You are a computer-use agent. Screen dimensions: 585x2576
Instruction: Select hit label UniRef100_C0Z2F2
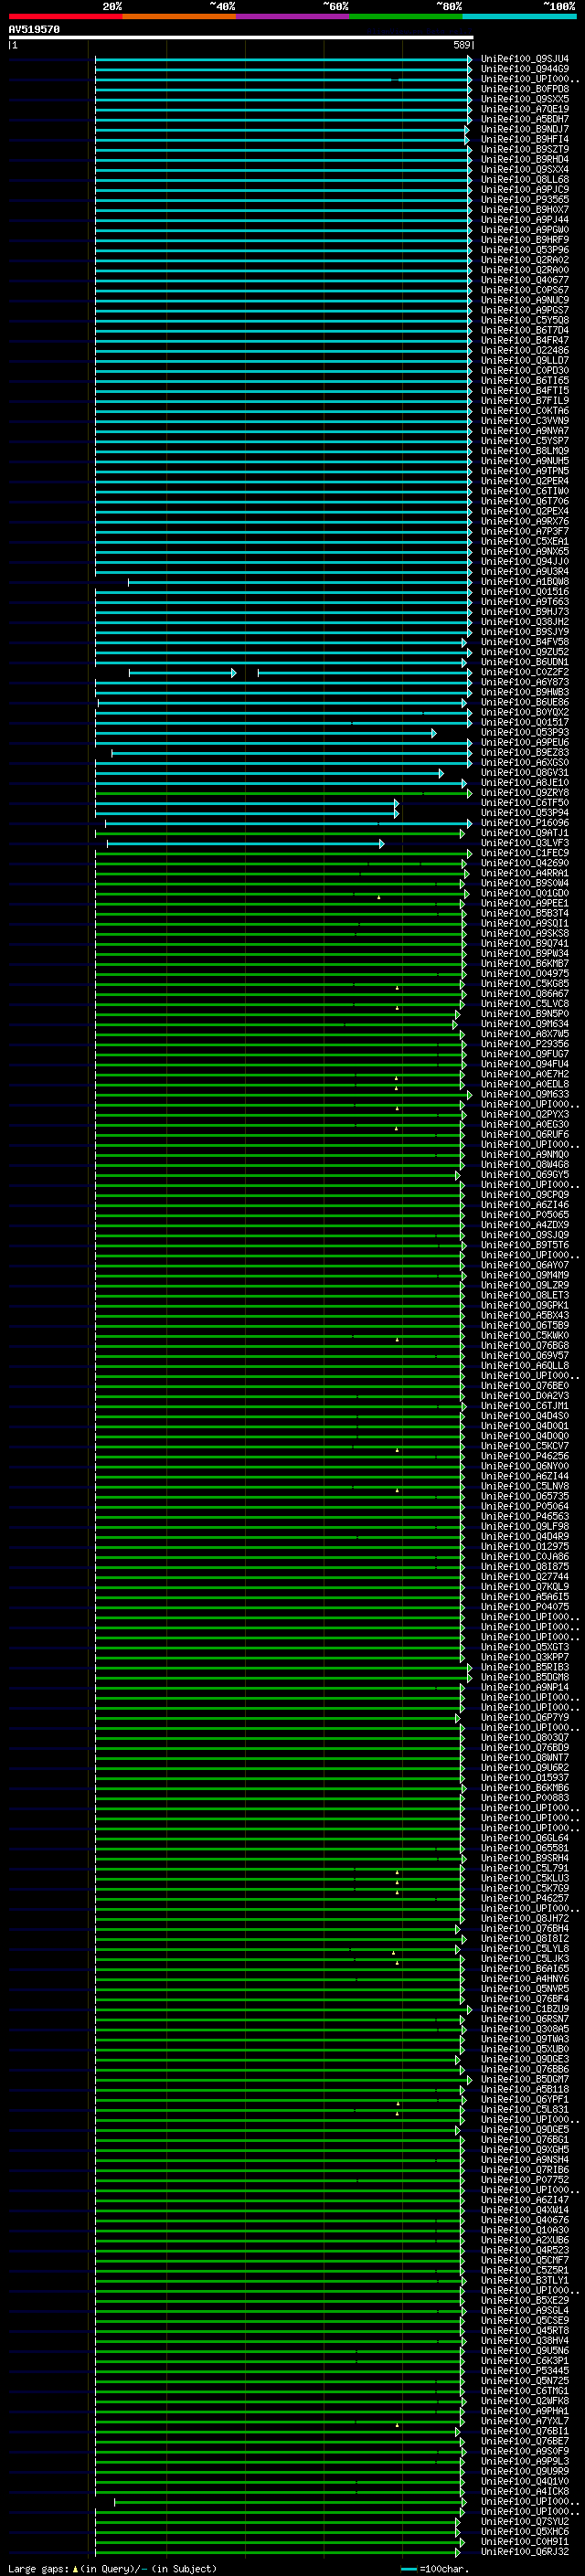pos(525,672)
